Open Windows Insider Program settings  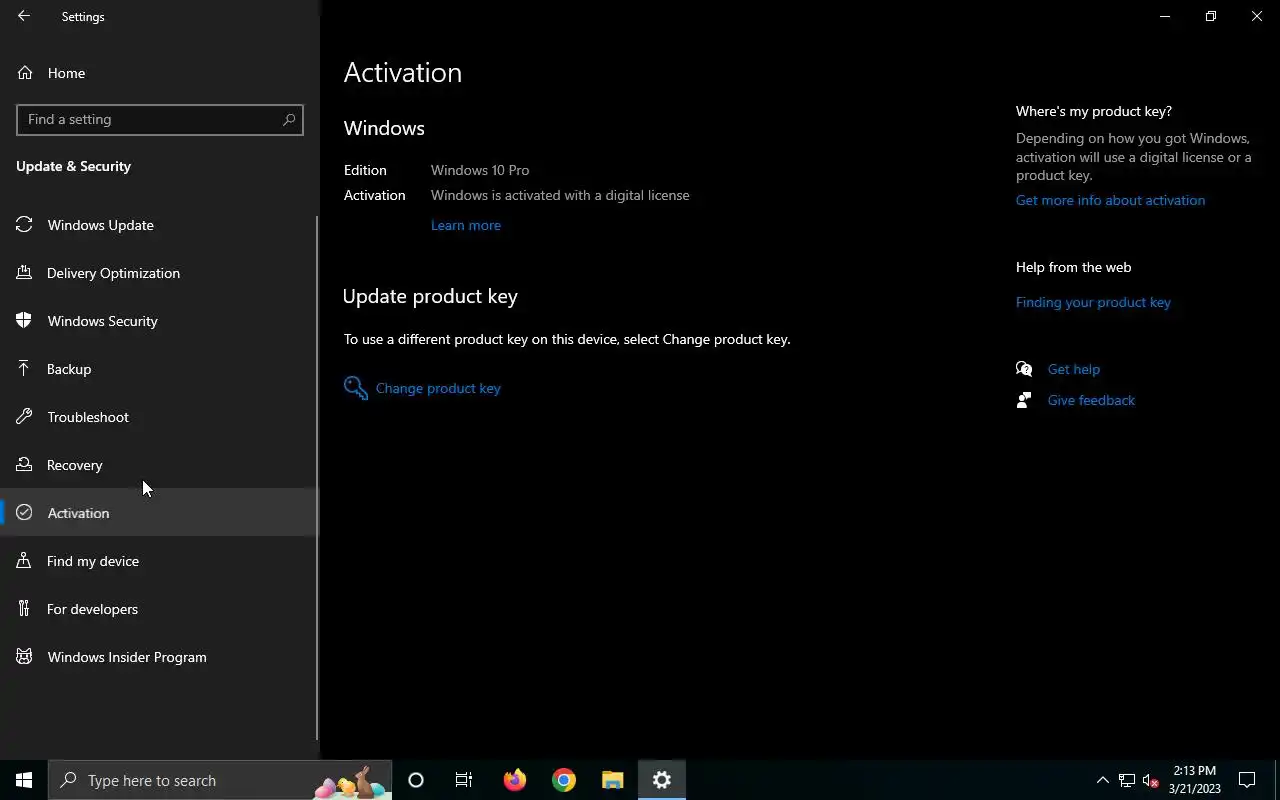click(x=160, y=657)
